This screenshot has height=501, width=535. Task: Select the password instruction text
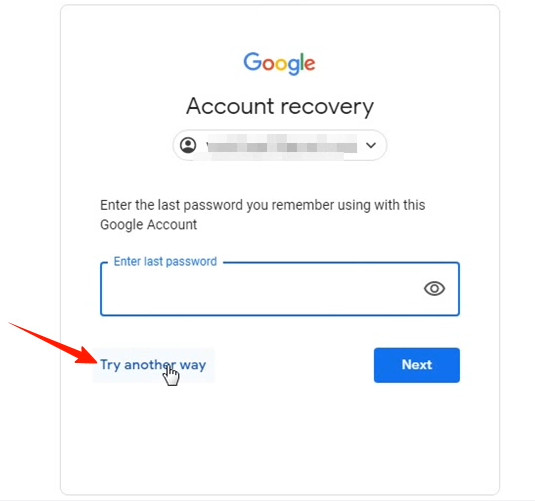point(262,215)
